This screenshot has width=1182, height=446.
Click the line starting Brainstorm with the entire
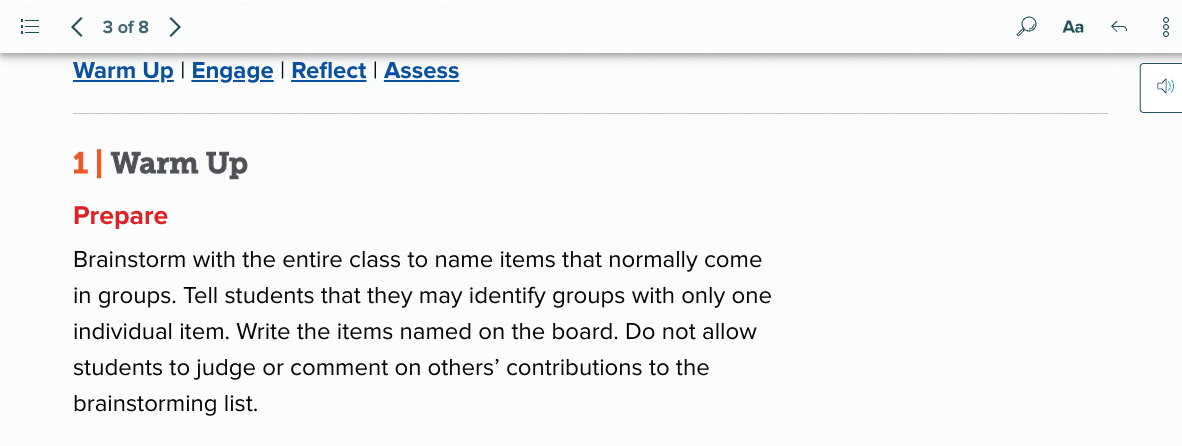(x=418, y=261)
